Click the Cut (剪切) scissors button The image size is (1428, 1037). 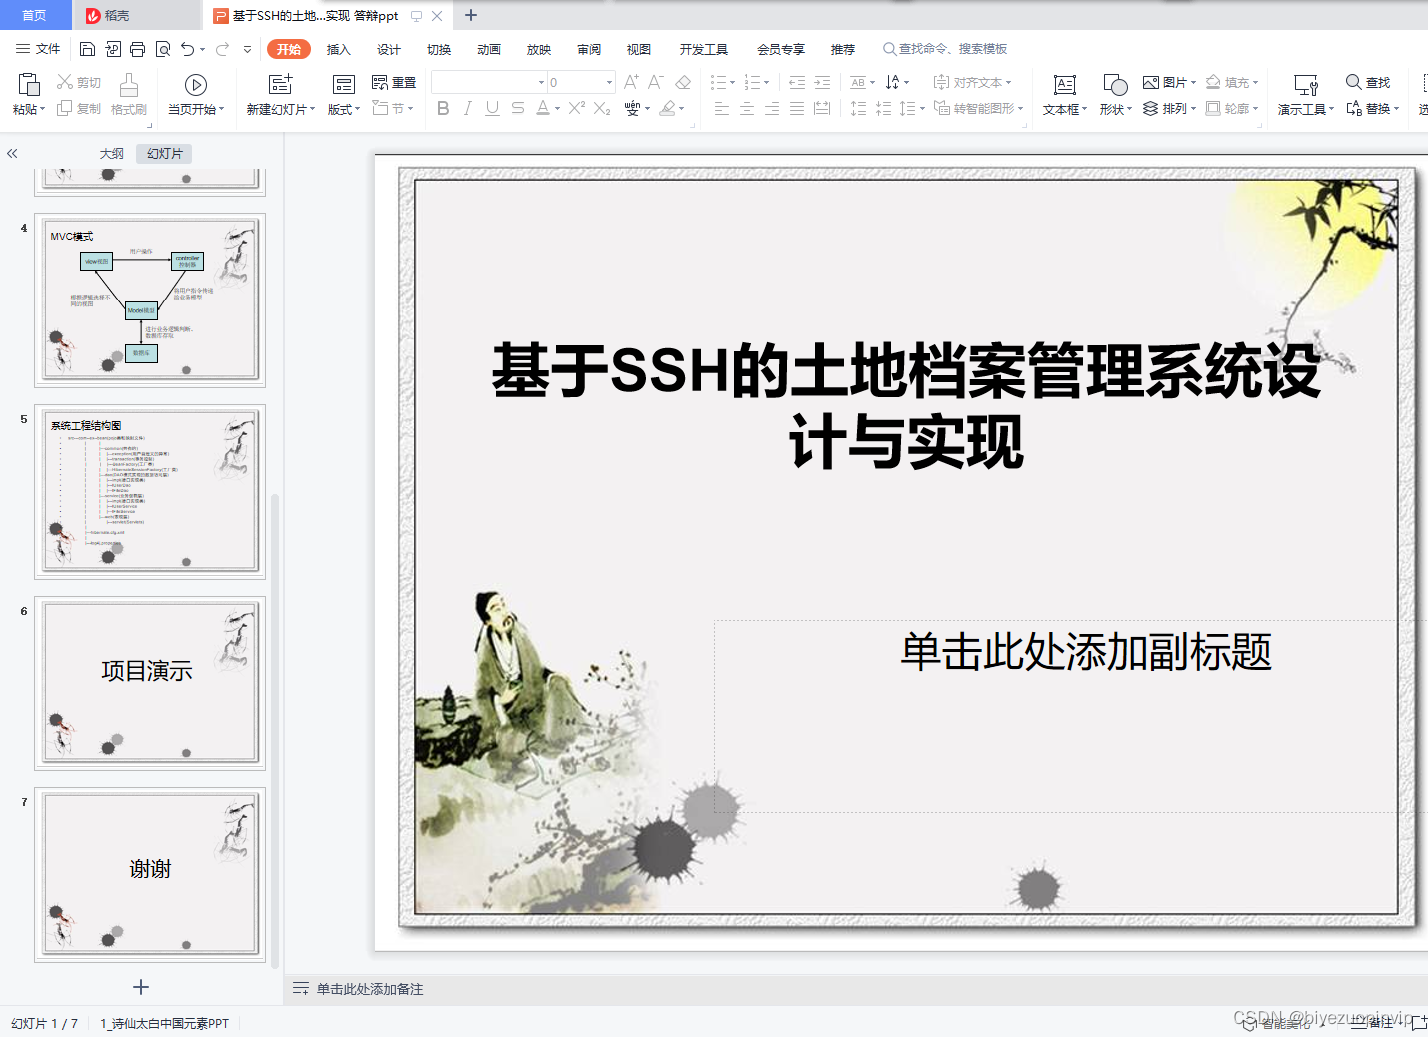tap(78, 82)
